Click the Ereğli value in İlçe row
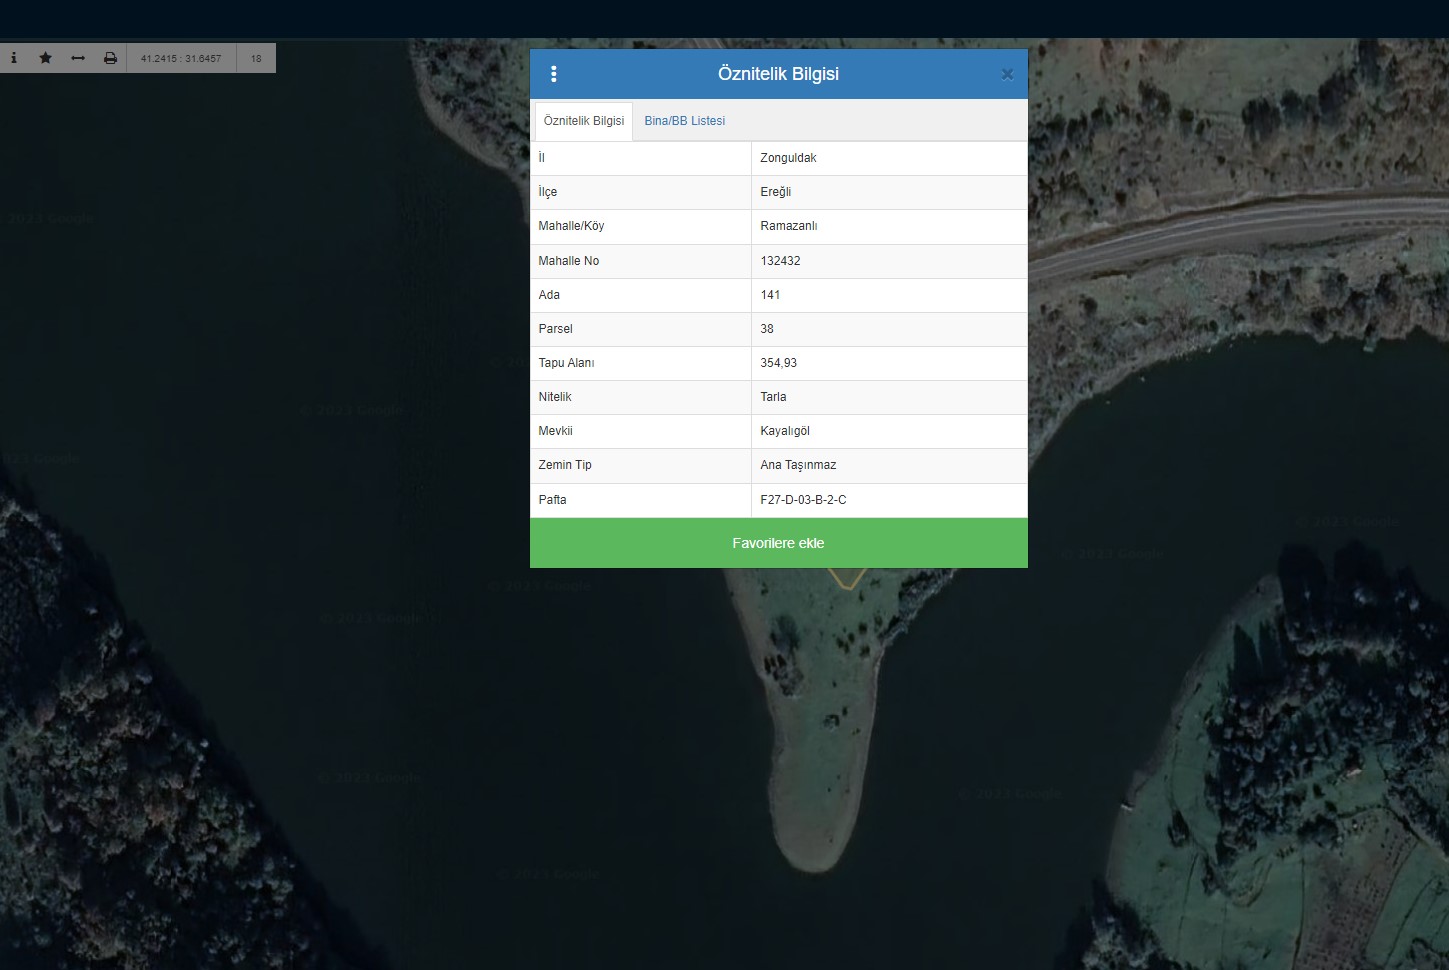This screenshot has width=1449, height=970. (775, 192)
